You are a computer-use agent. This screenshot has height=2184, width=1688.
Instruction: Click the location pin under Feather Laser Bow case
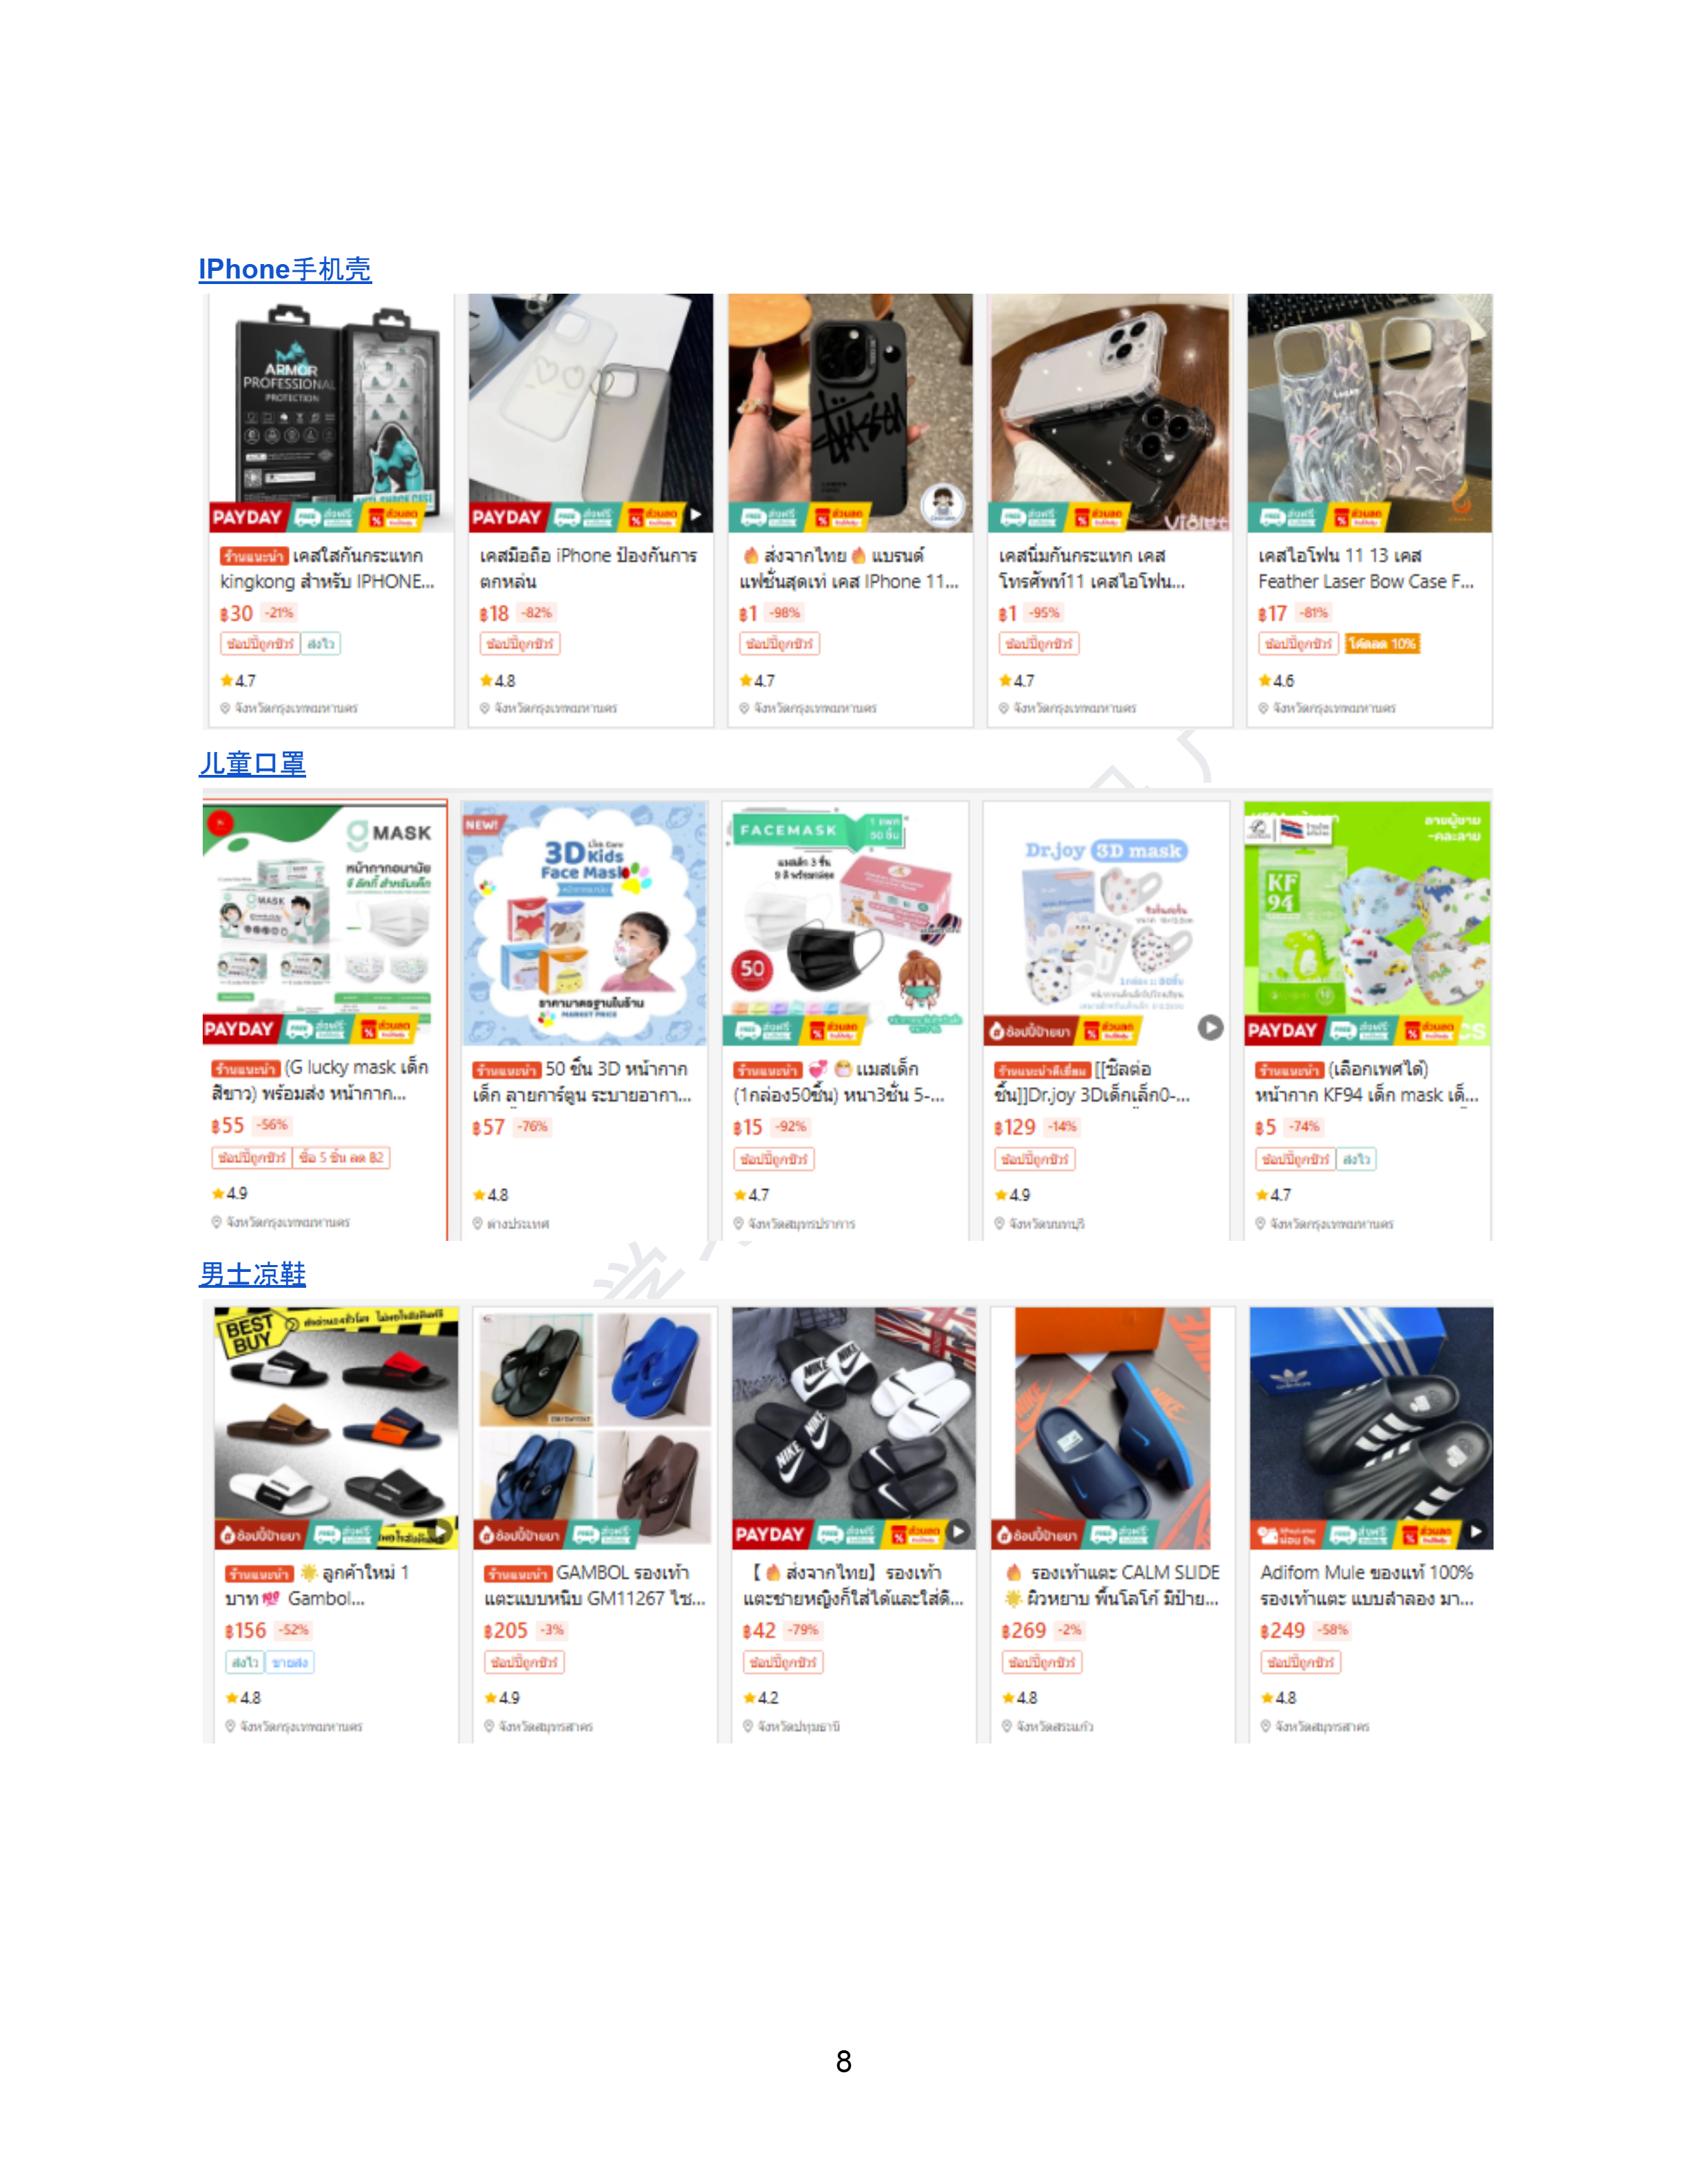tap(1264, 708)
